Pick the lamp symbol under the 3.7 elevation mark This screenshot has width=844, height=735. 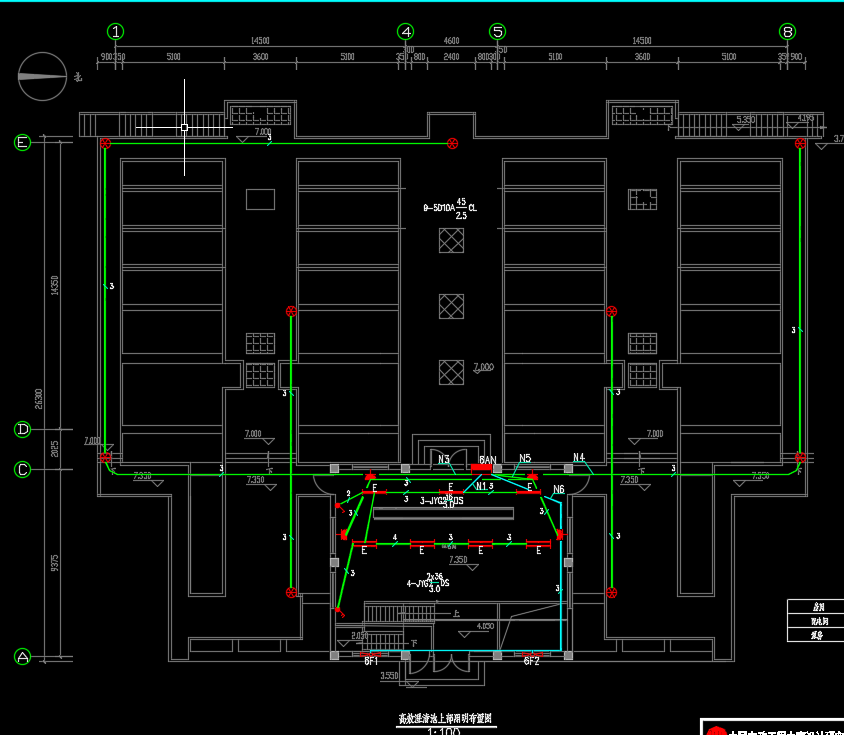800,143
